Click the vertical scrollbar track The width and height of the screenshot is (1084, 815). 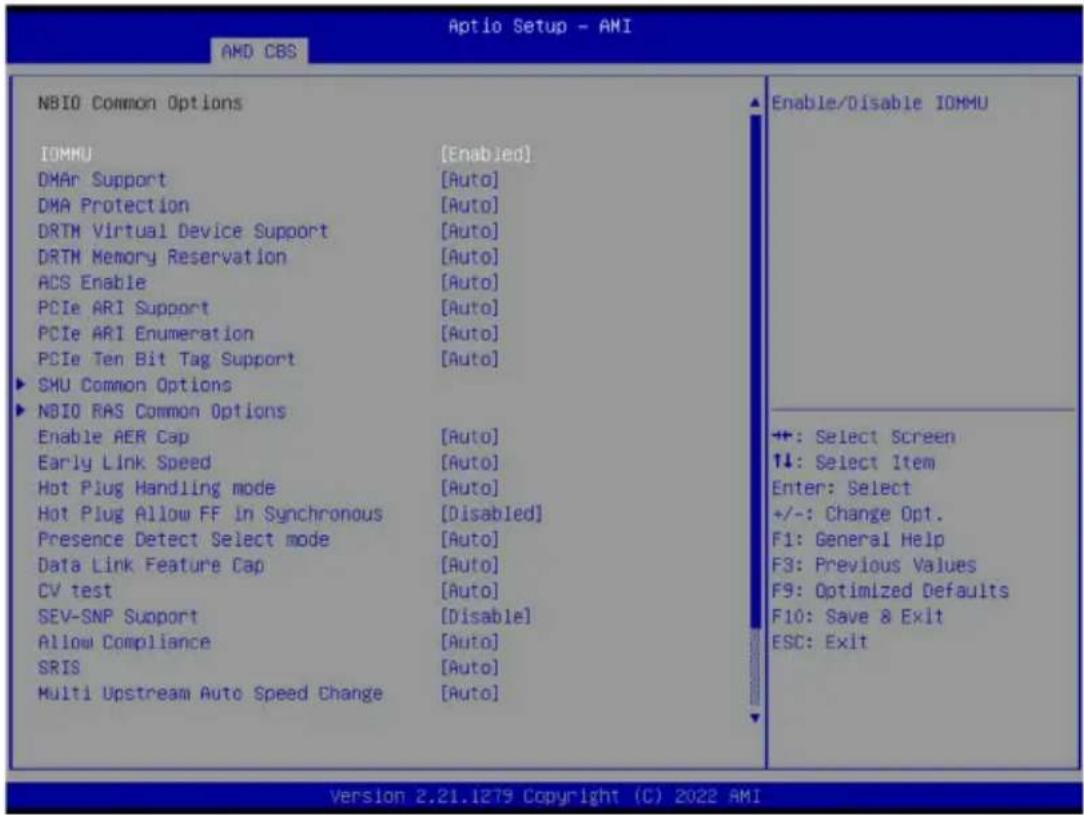click(755, 411)
